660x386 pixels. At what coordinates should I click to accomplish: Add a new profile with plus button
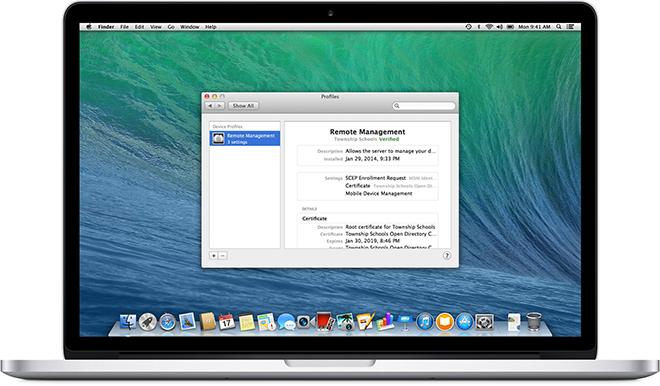point(213,256)
